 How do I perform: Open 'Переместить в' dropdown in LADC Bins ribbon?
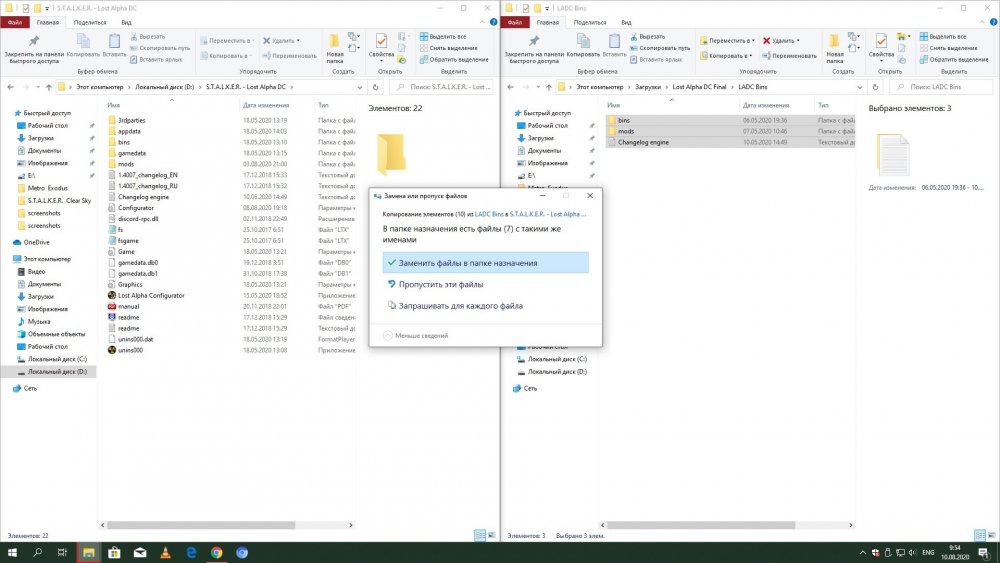click(729, 41)
